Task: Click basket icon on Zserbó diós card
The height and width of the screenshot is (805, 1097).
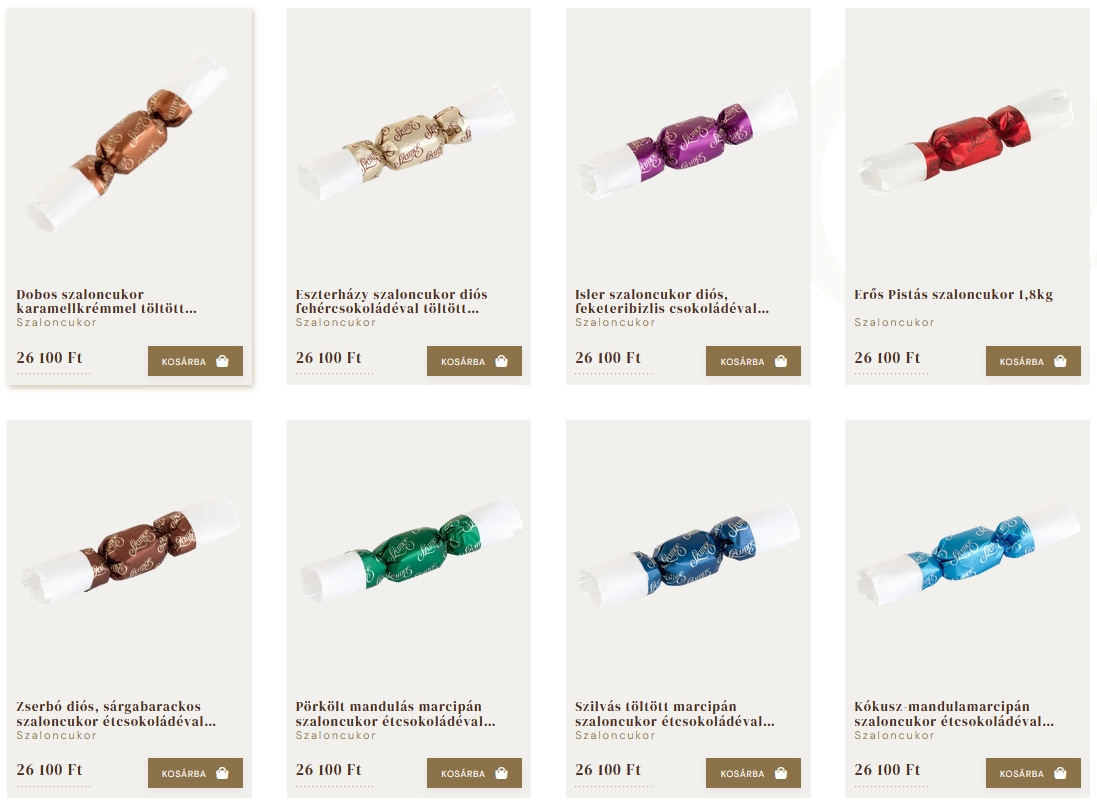Action: coord(222,773)
